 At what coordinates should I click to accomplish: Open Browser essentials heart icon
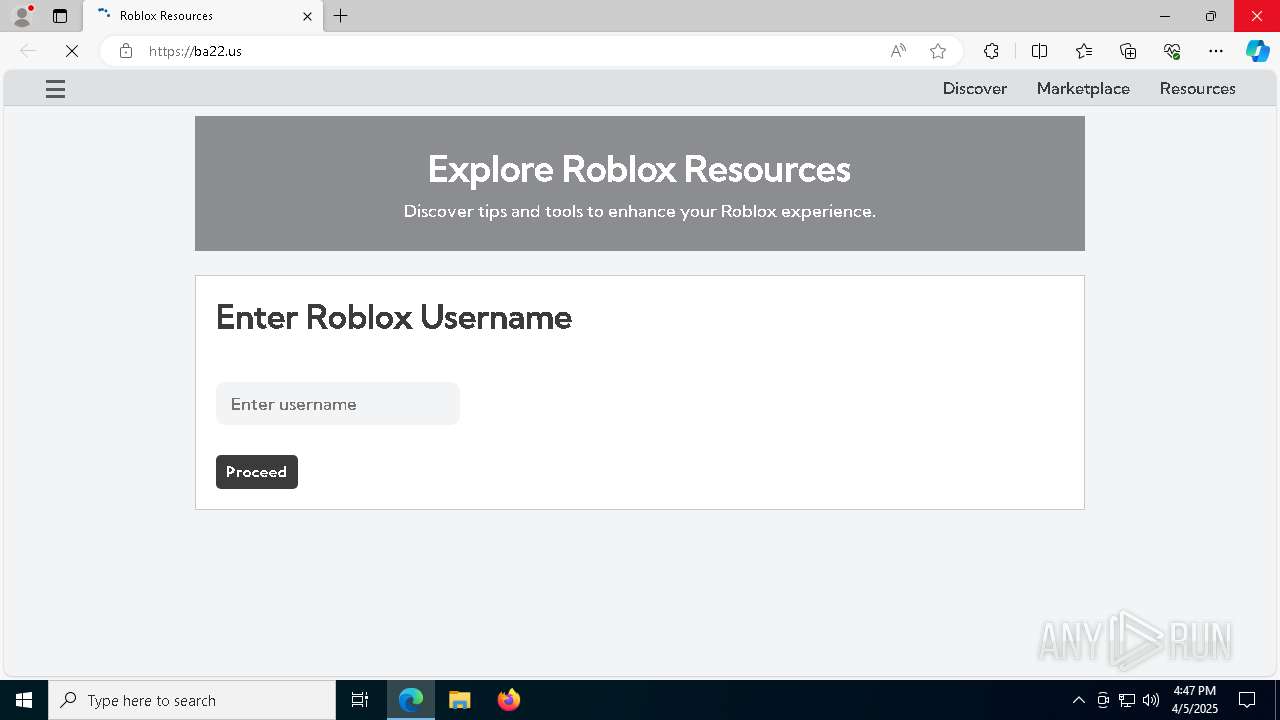click(x=1172, y=51)
